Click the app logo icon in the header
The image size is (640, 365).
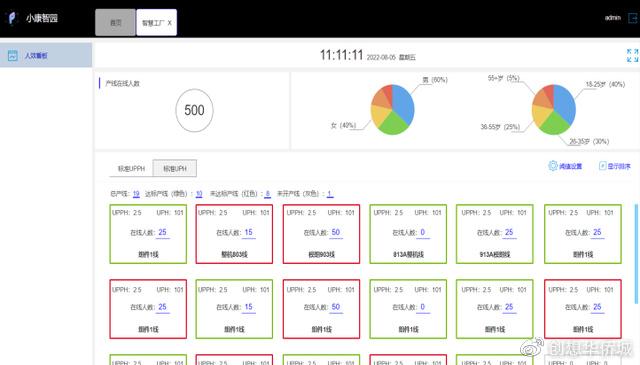point(12,18)
